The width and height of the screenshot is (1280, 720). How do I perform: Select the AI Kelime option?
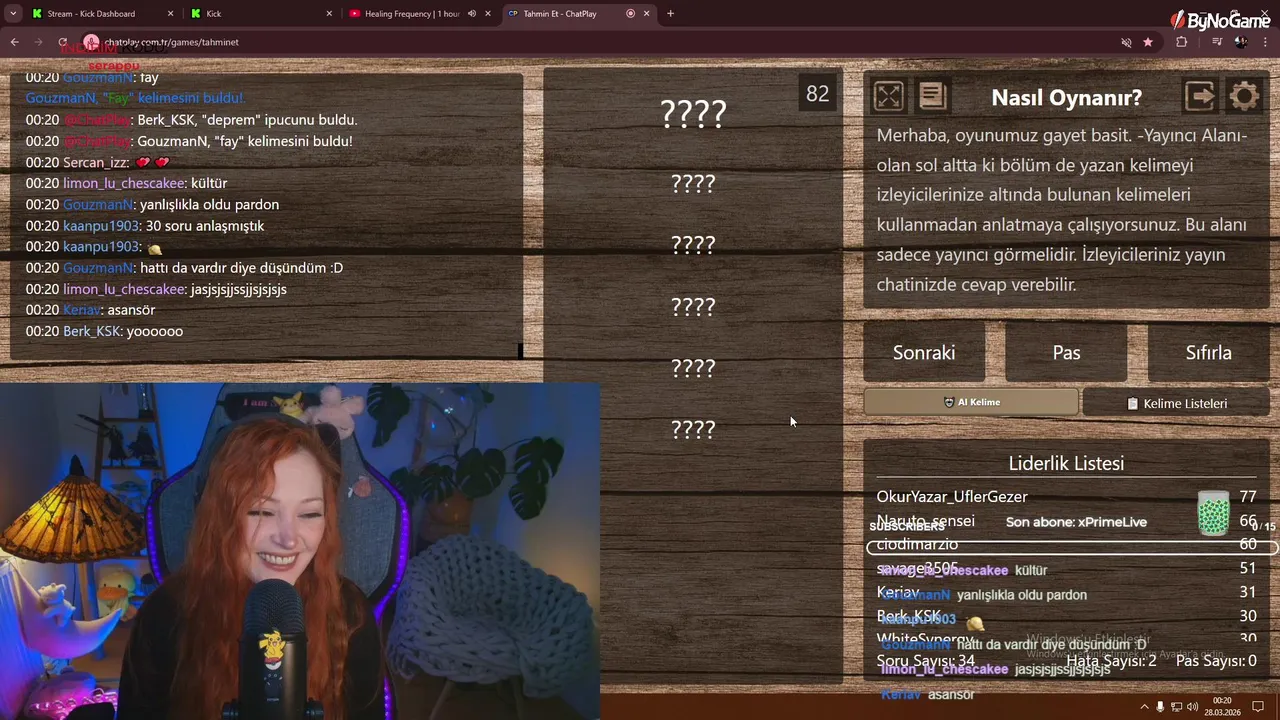(971, 402)
